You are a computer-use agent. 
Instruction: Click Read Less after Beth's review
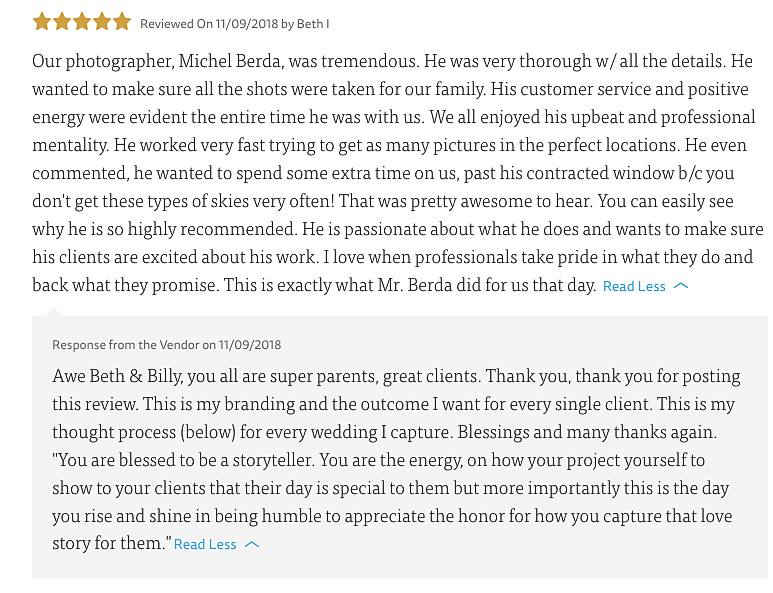tap(634, 286)
